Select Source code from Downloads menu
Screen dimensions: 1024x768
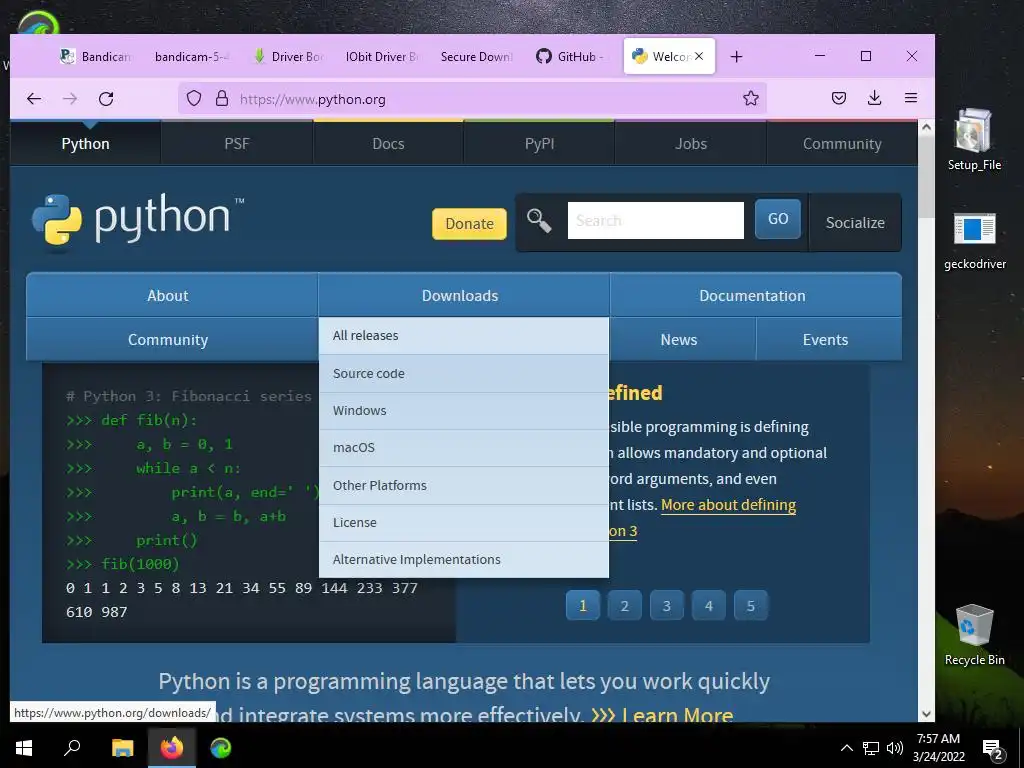click(464, 374)
